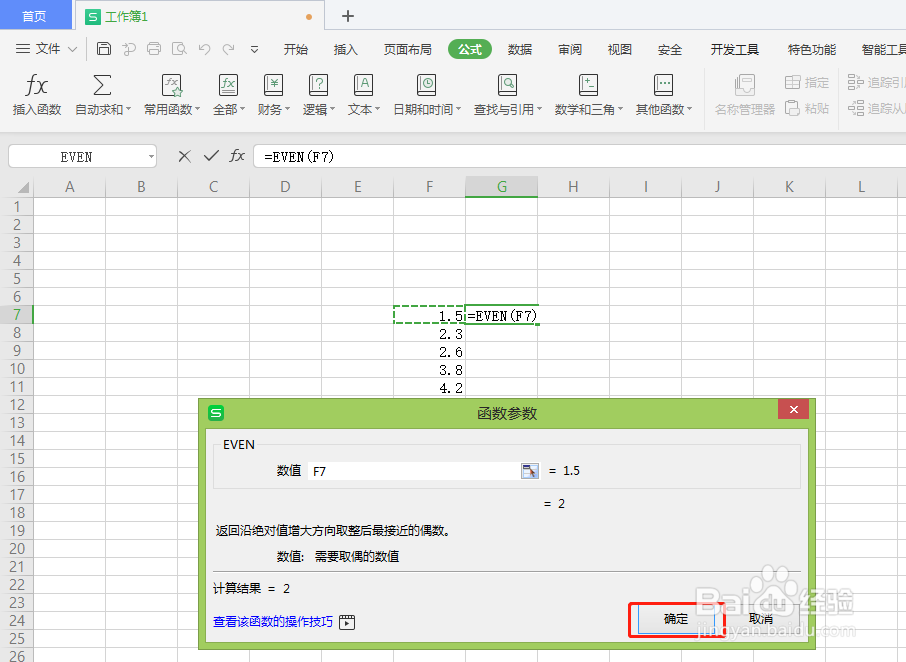Click the 取消 button in dialog
This screenshot has width=906, height=662.
pos(760,619)
